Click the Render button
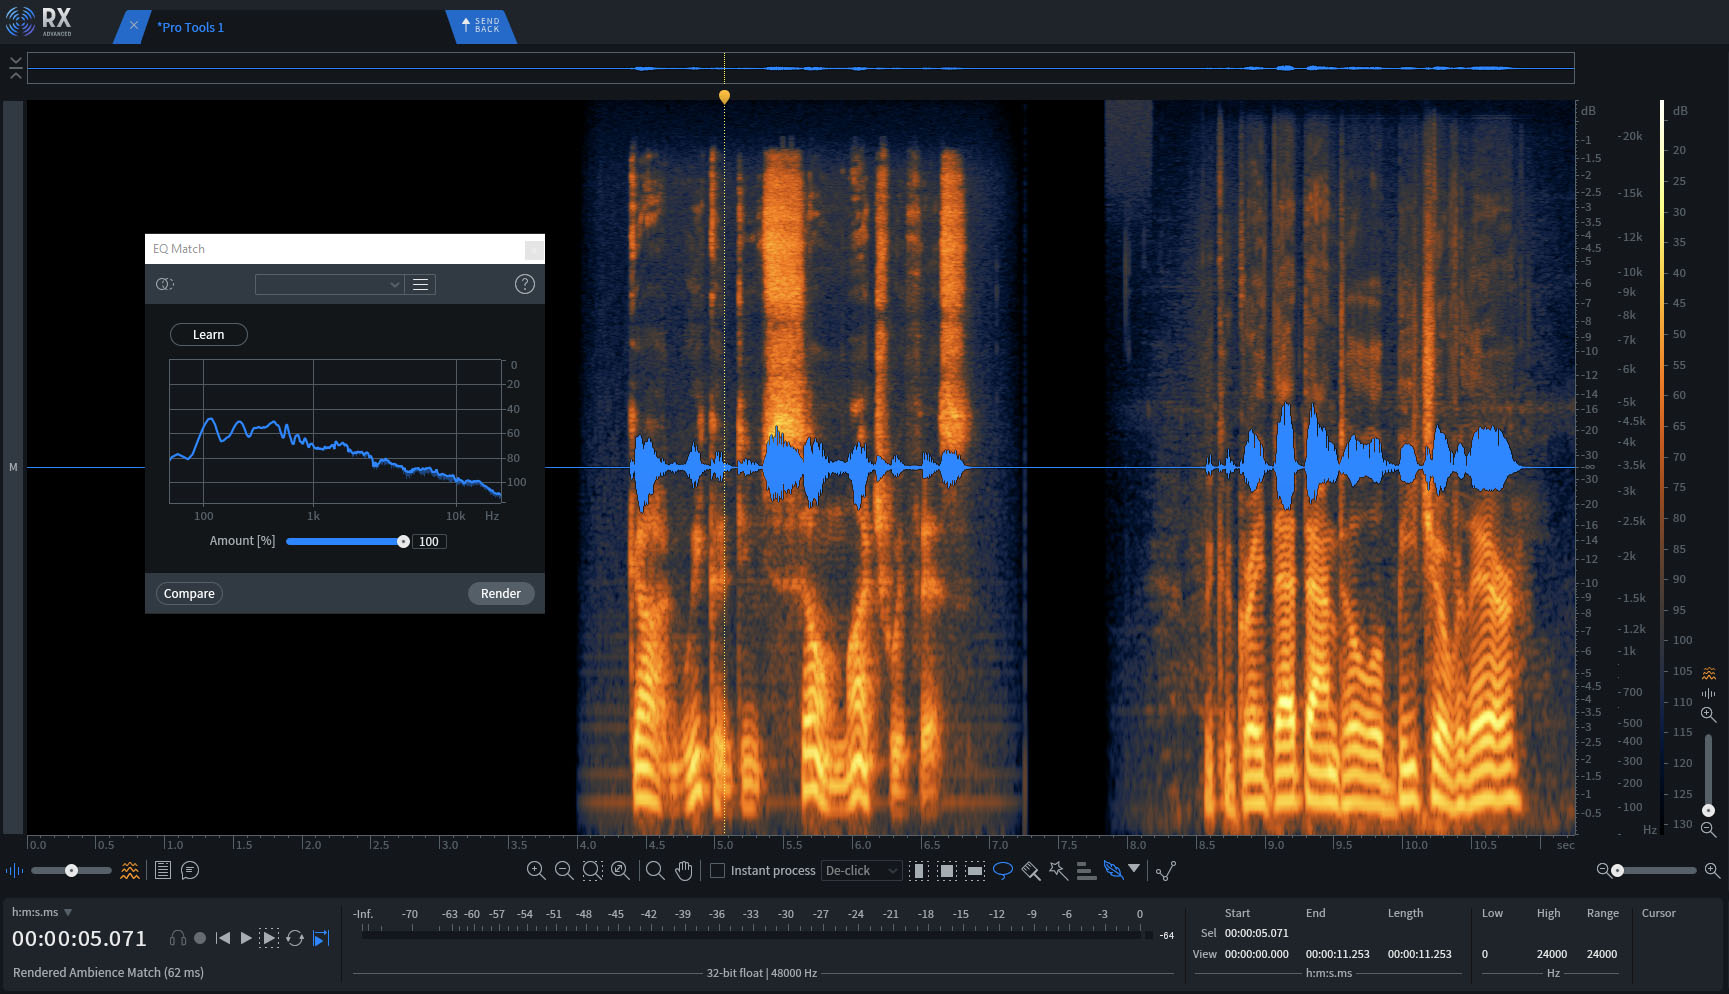The width and height of the screenshot is (1729, 994). (501, 594)
